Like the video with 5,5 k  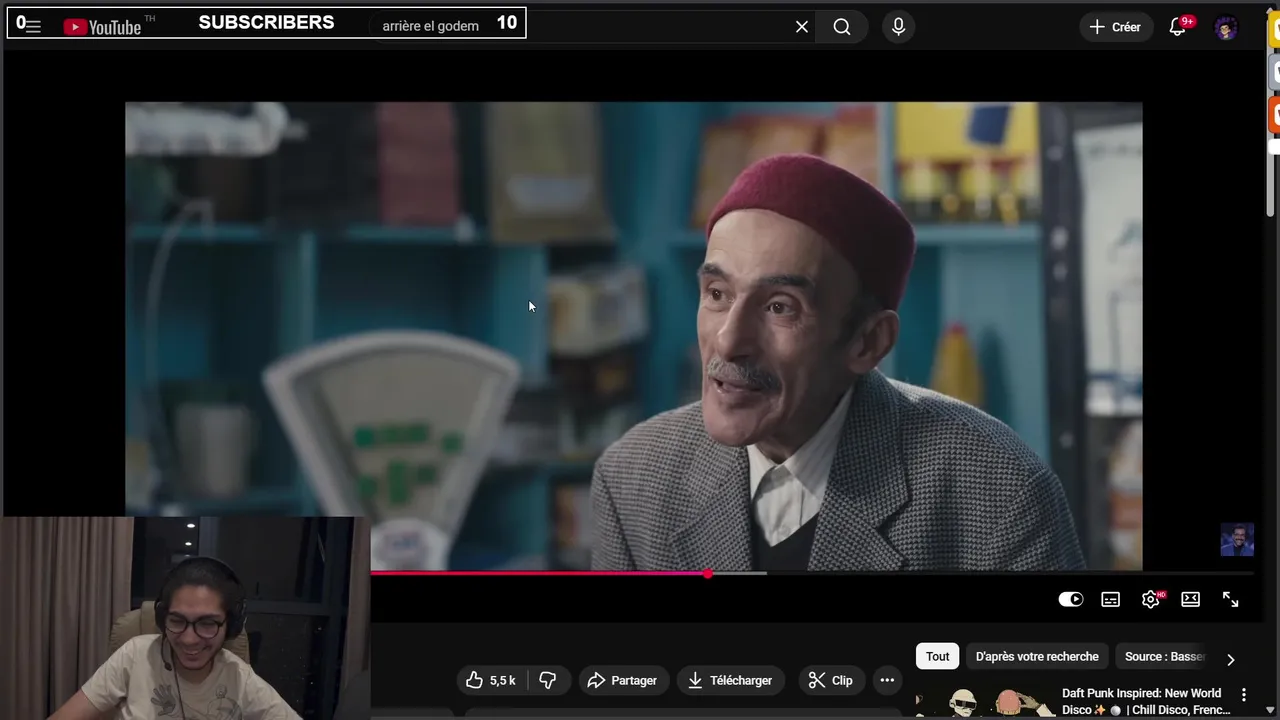pyautogui.click(x=491, y=680)
